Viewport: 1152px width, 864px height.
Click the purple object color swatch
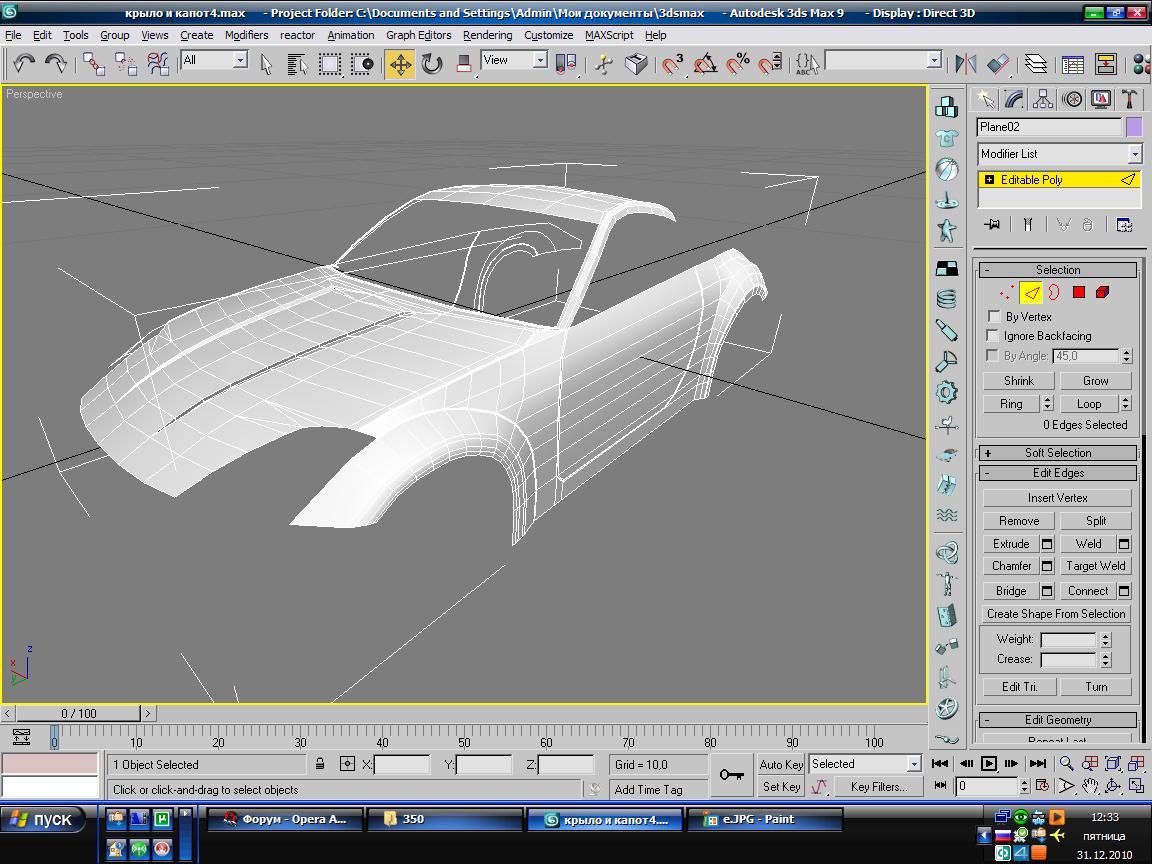point(1133,127)
